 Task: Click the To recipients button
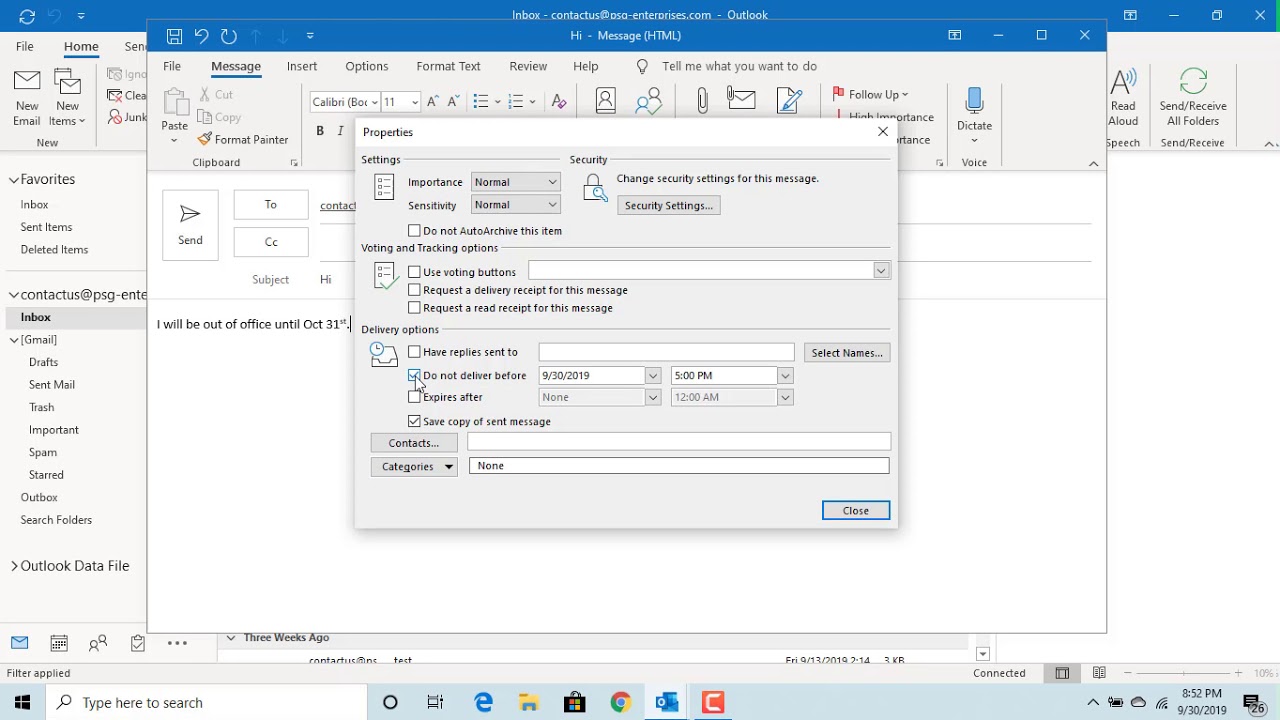click(271, 205)
